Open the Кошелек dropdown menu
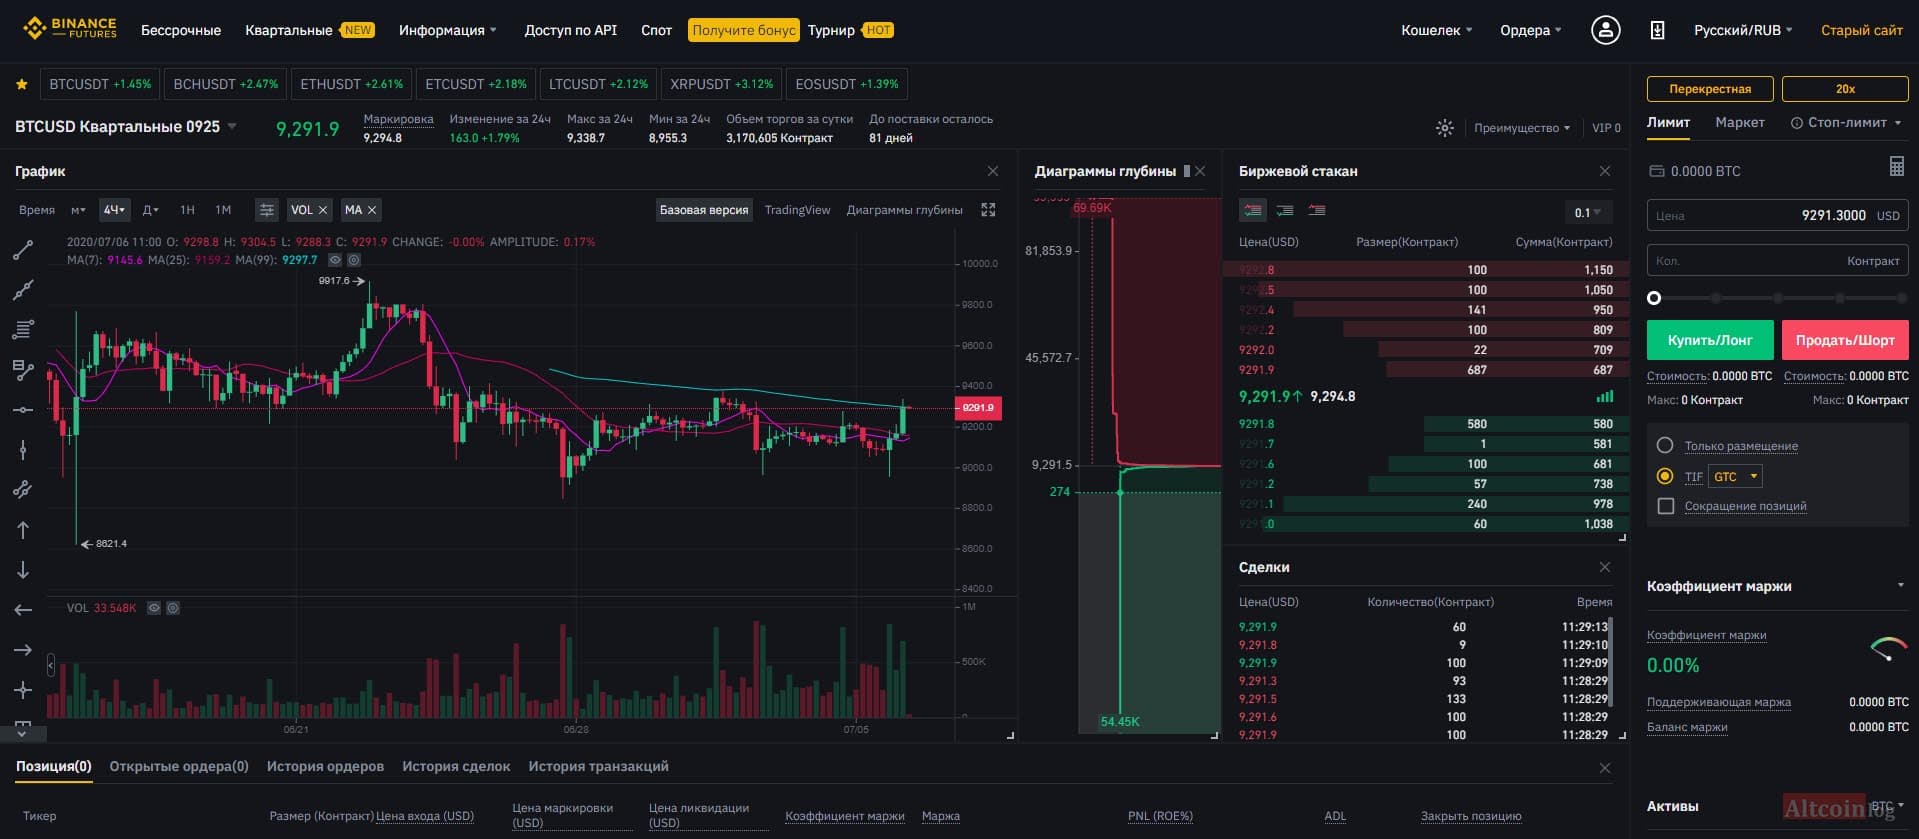Screen dimensions: 1919x839 (x=1436, y=30)
